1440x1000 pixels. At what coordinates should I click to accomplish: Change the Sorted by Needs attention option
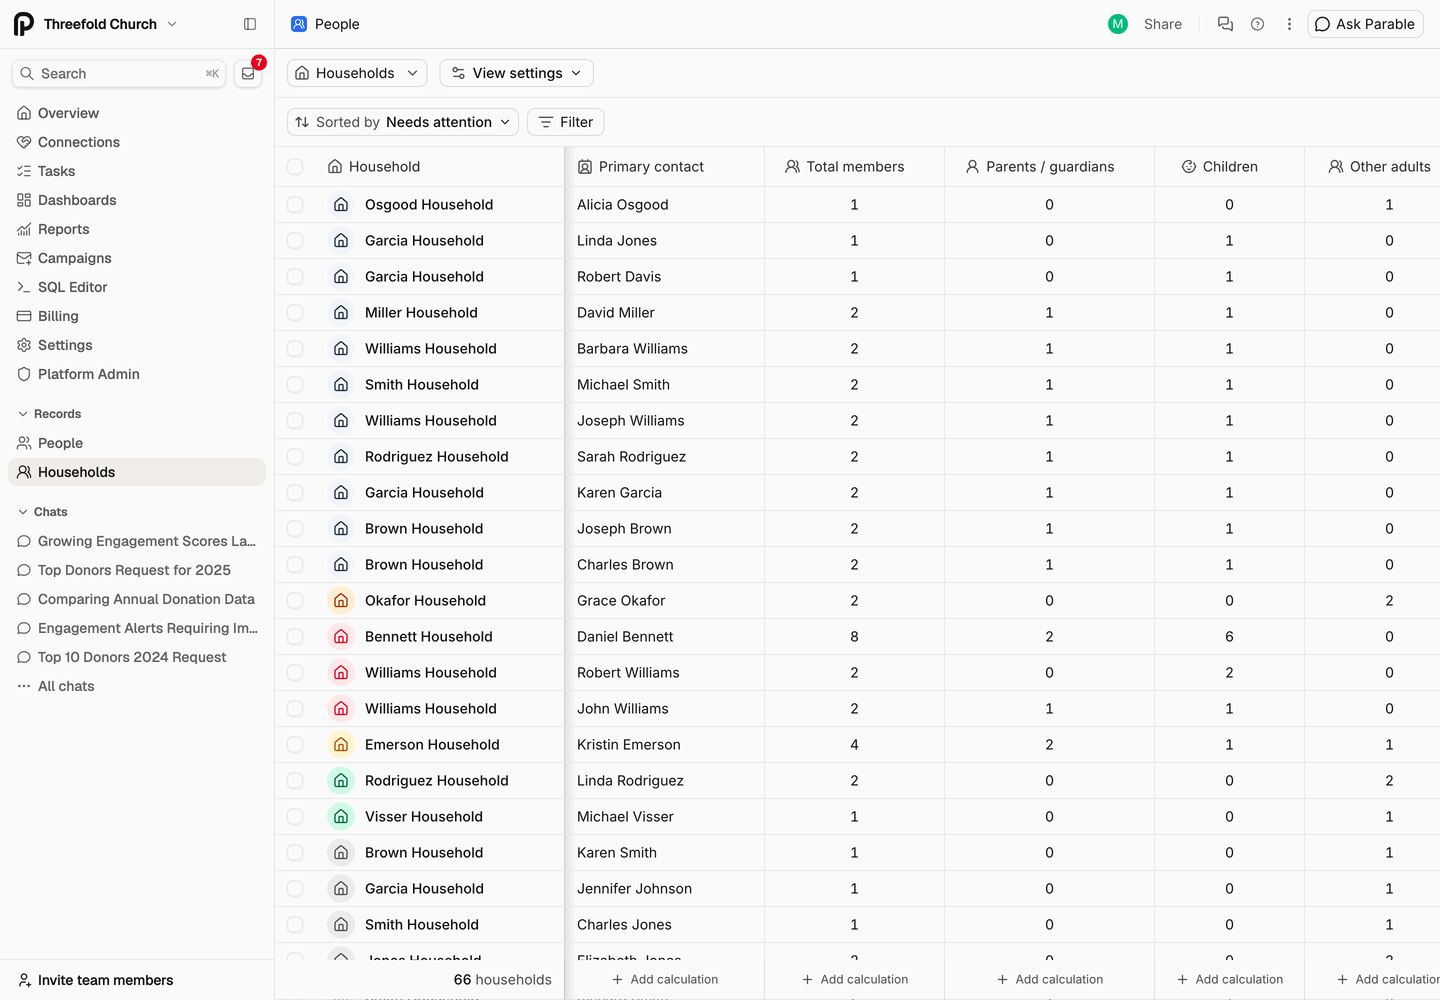[403, 122]
